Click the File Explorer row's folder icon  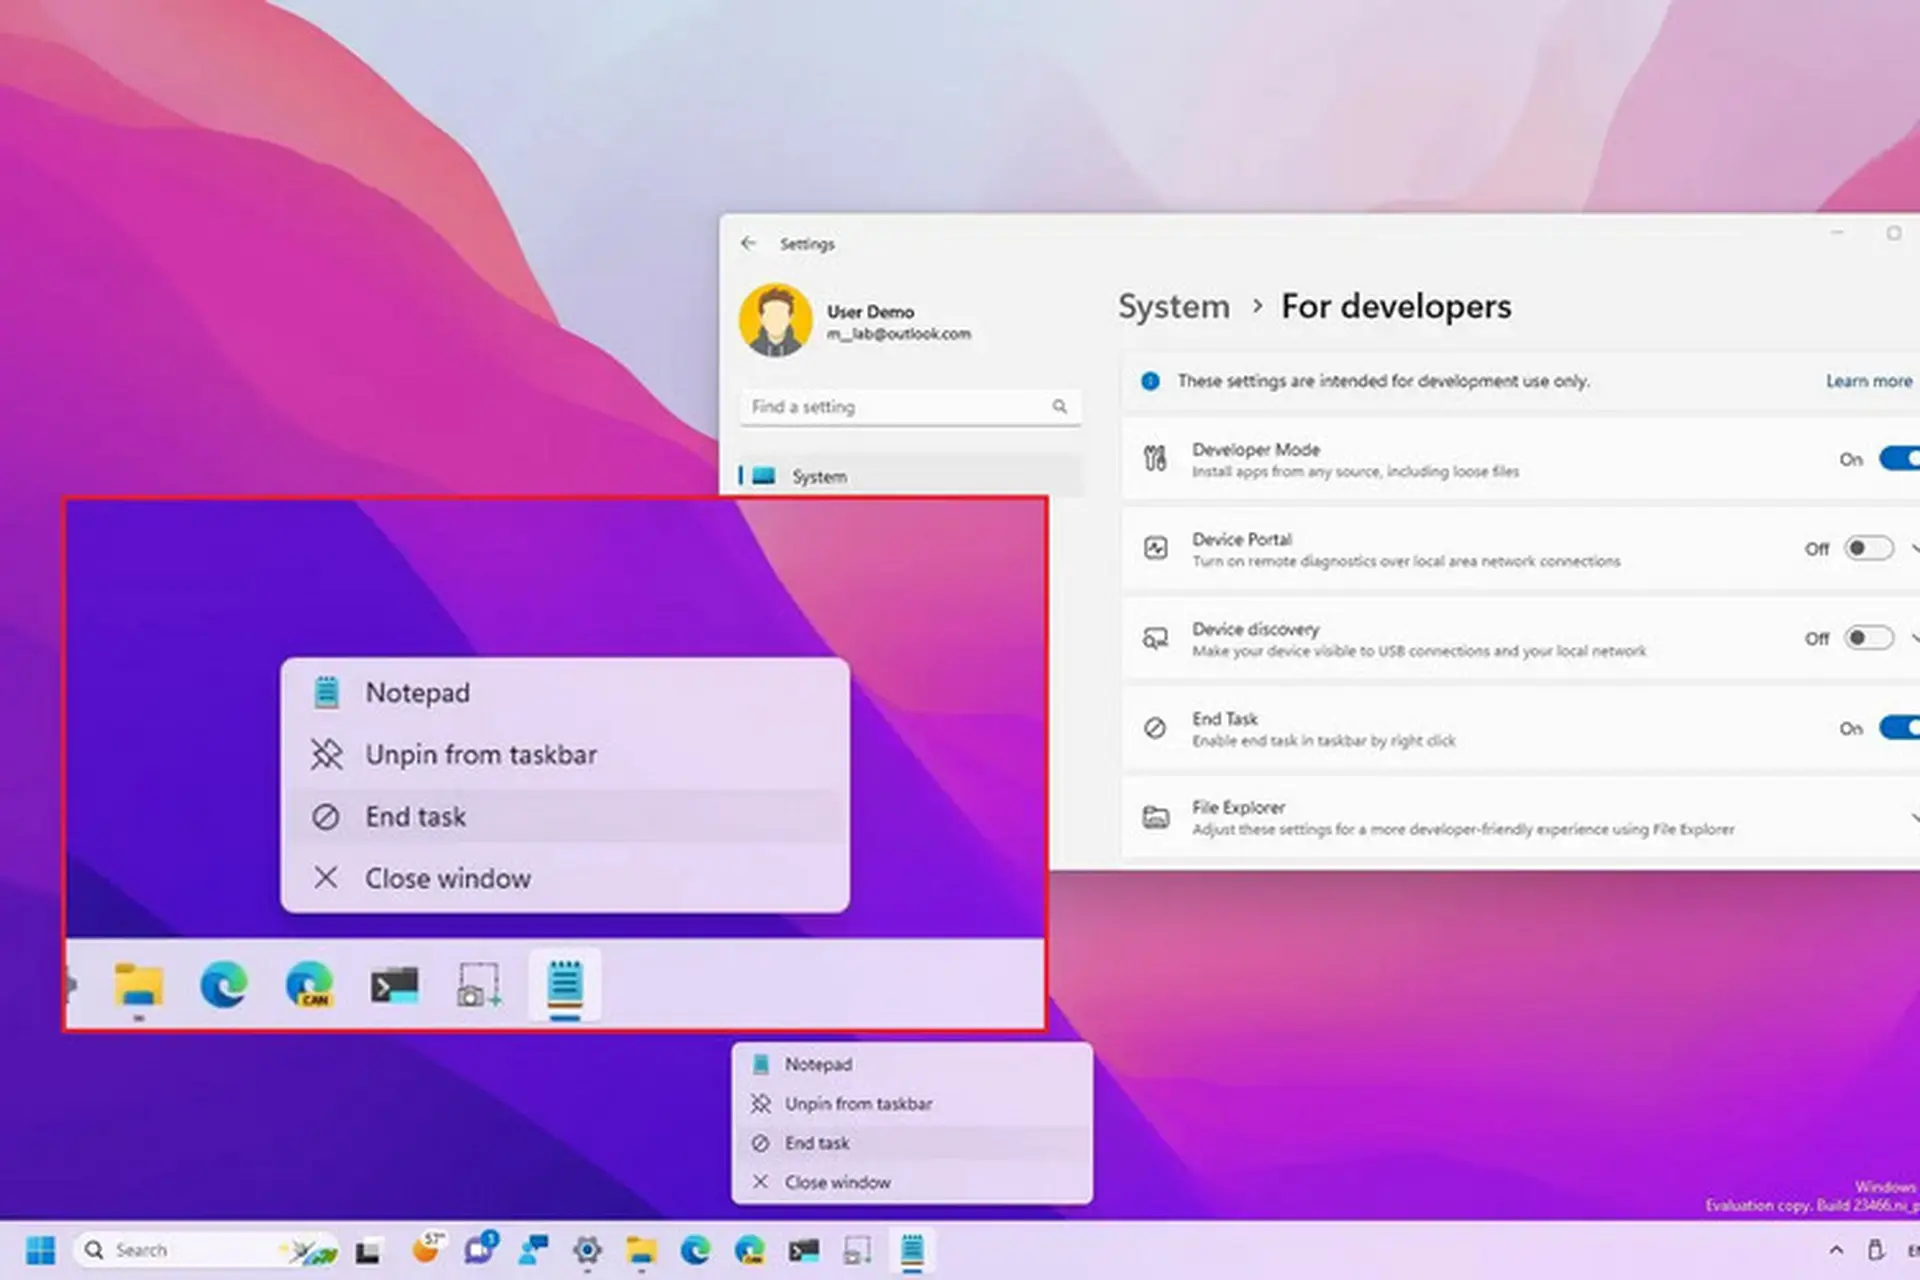pos(1155,817)
